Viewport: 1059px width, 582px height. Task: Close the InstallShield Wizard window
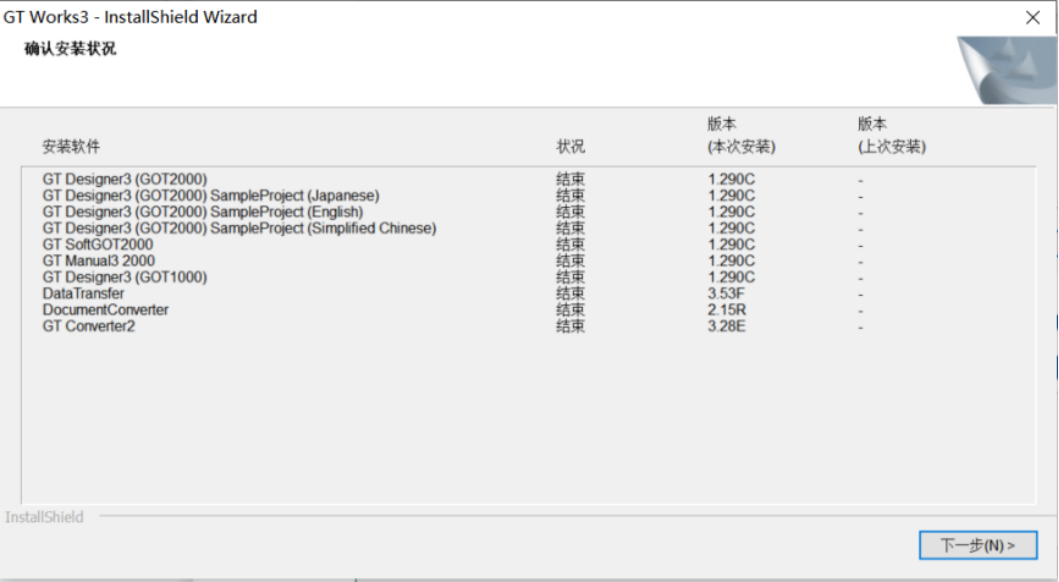pos(1033,18)
